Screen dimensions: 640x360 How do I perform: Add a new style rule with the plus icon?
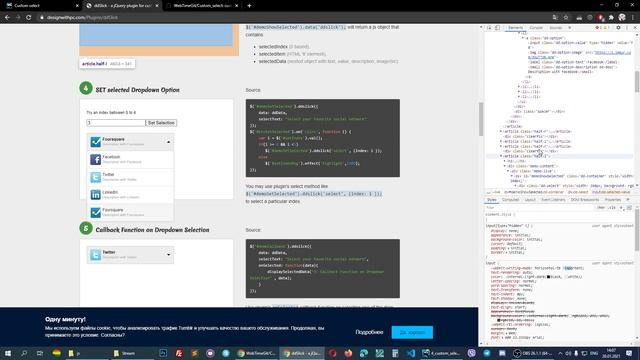pos(621,208)
